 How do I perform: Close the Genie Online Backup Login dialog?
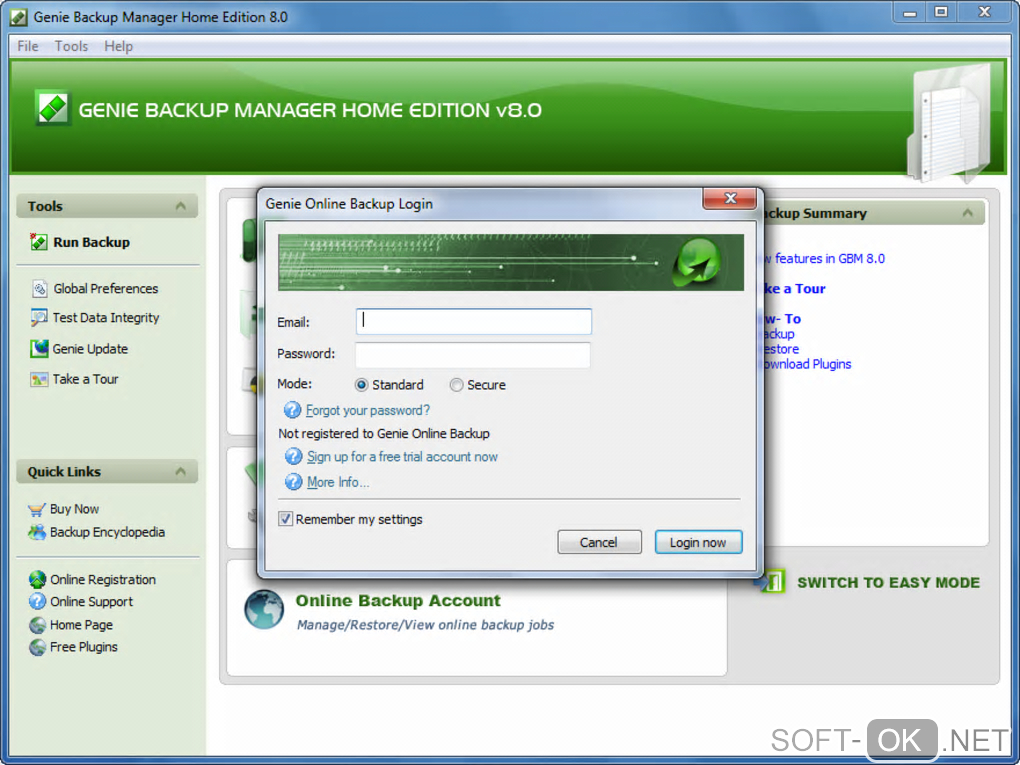(x=731, y=198)
